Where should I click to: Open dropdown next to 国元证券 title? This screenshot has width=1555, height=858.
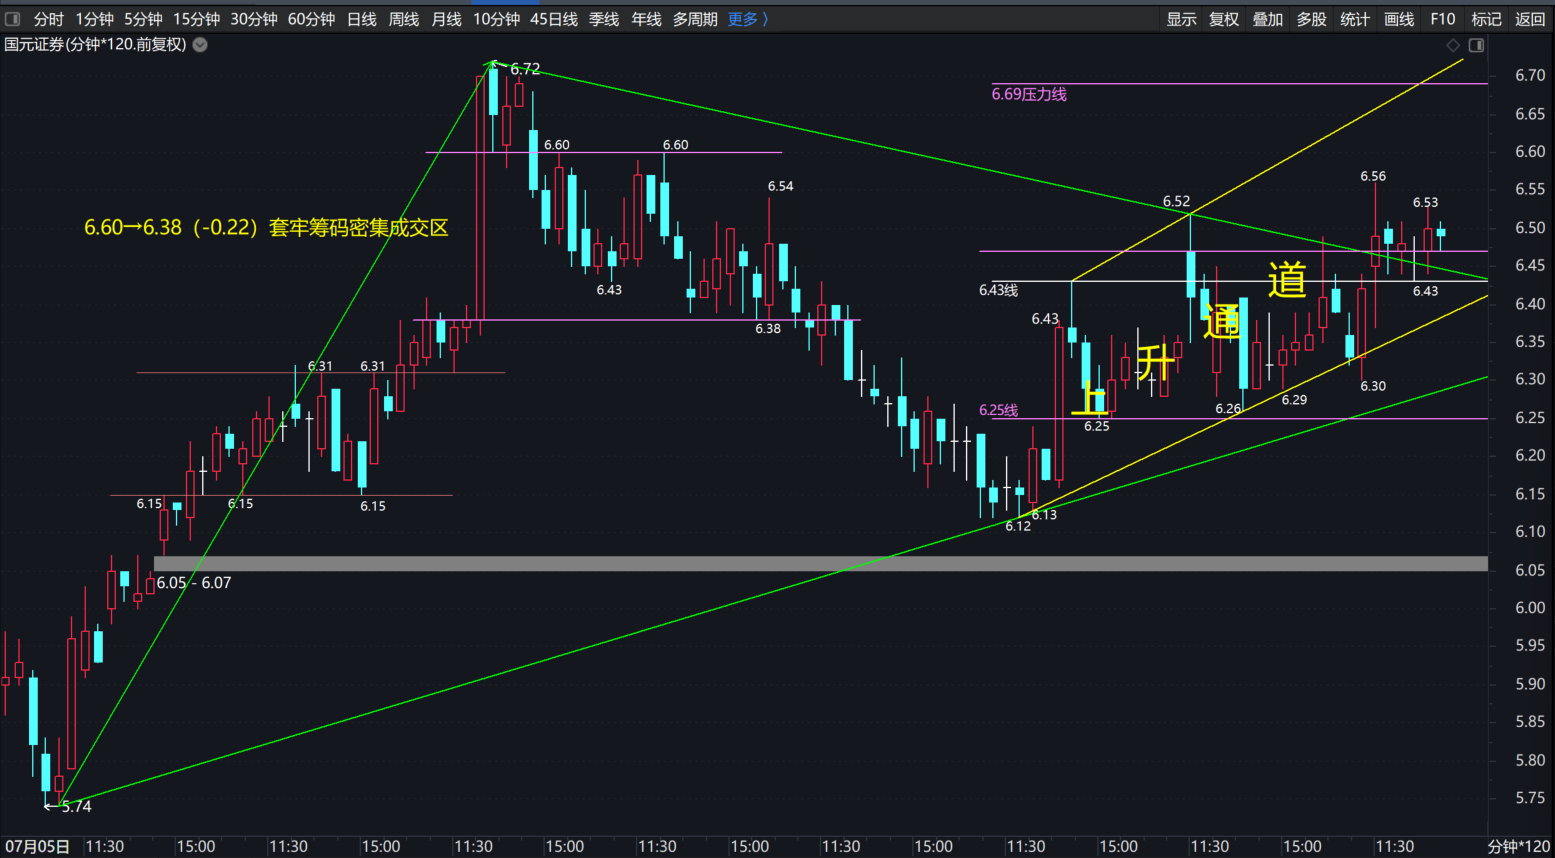(200, 45)
